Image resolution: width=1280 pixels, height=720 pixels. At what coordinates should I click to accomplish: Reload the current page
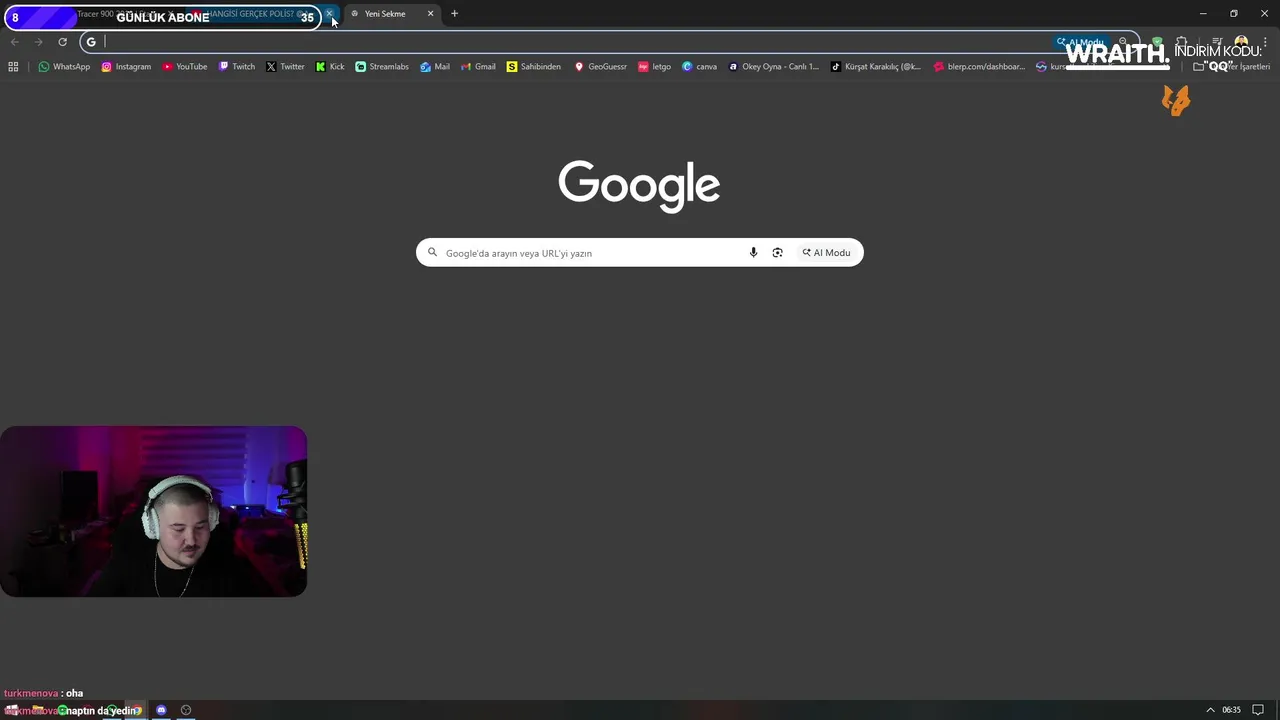pos(62,42)
